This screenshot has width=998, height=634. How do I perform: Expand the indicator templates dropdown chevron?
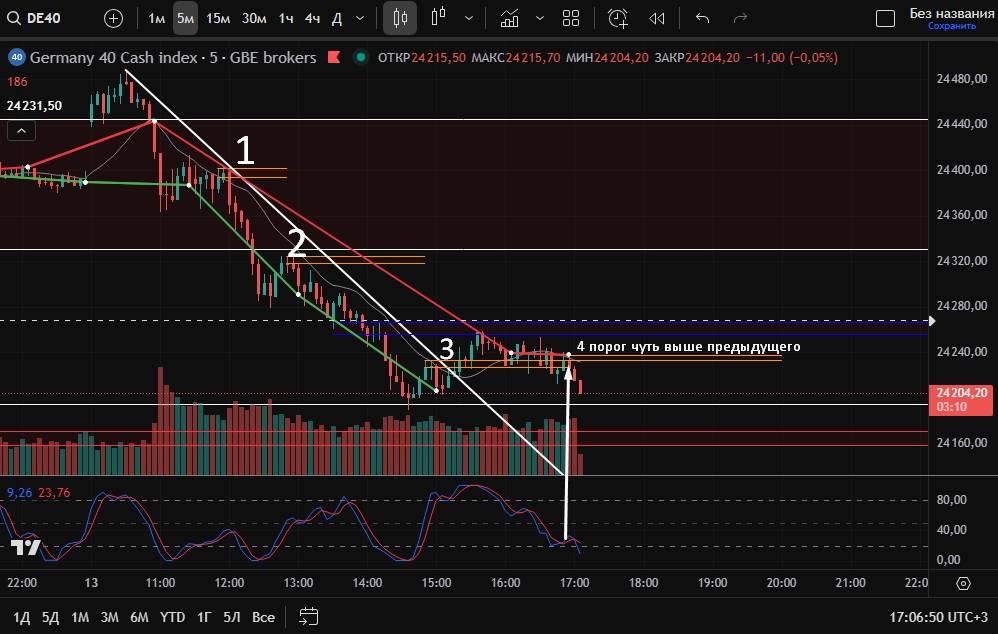tap(540, 18)
